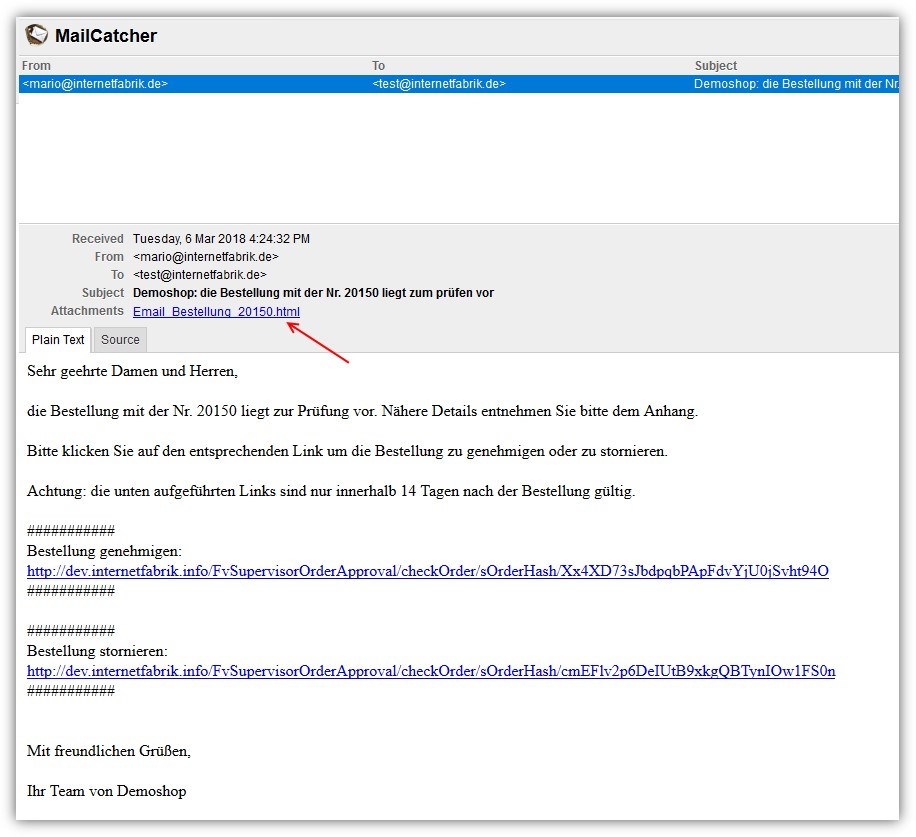Screen dimensions: 916x837
Task: Open the Bestellung stornieren cancellation link
Action: click(x=431, y=671)
